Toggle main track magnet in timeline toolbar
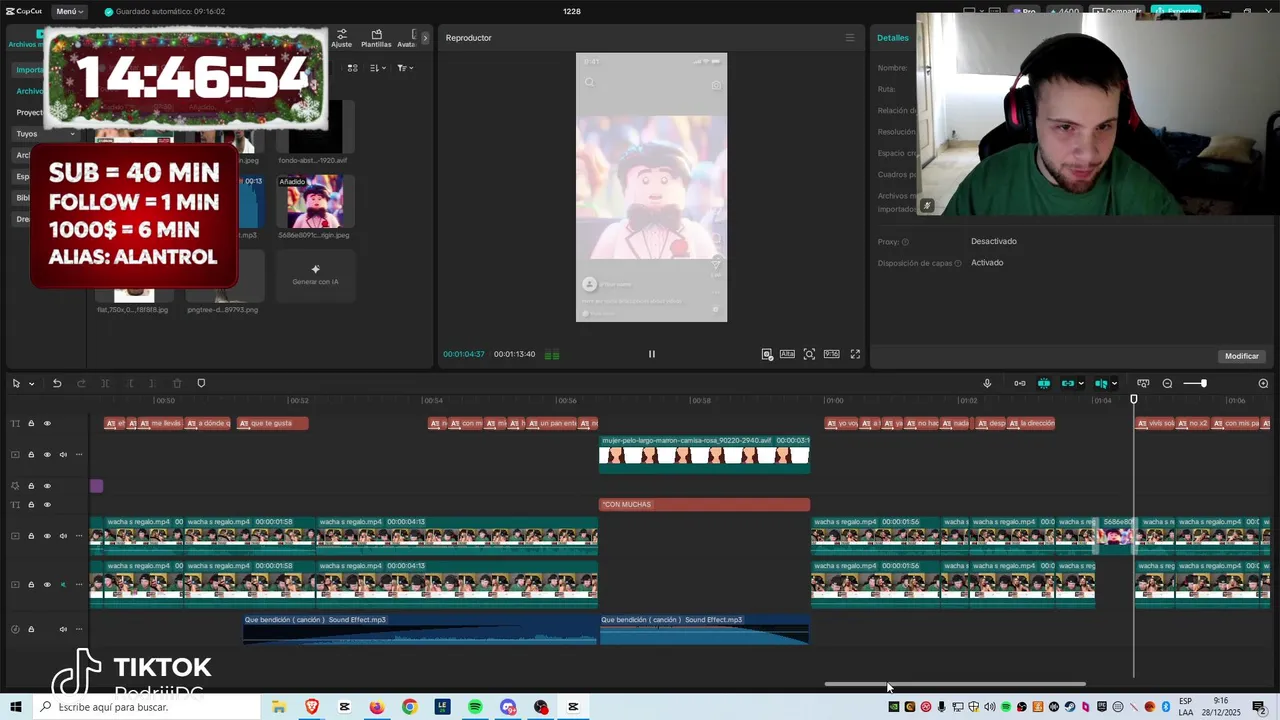The width and height of the screenshot is (1280, 720). pyautogui.click(x=1020, y=383)
